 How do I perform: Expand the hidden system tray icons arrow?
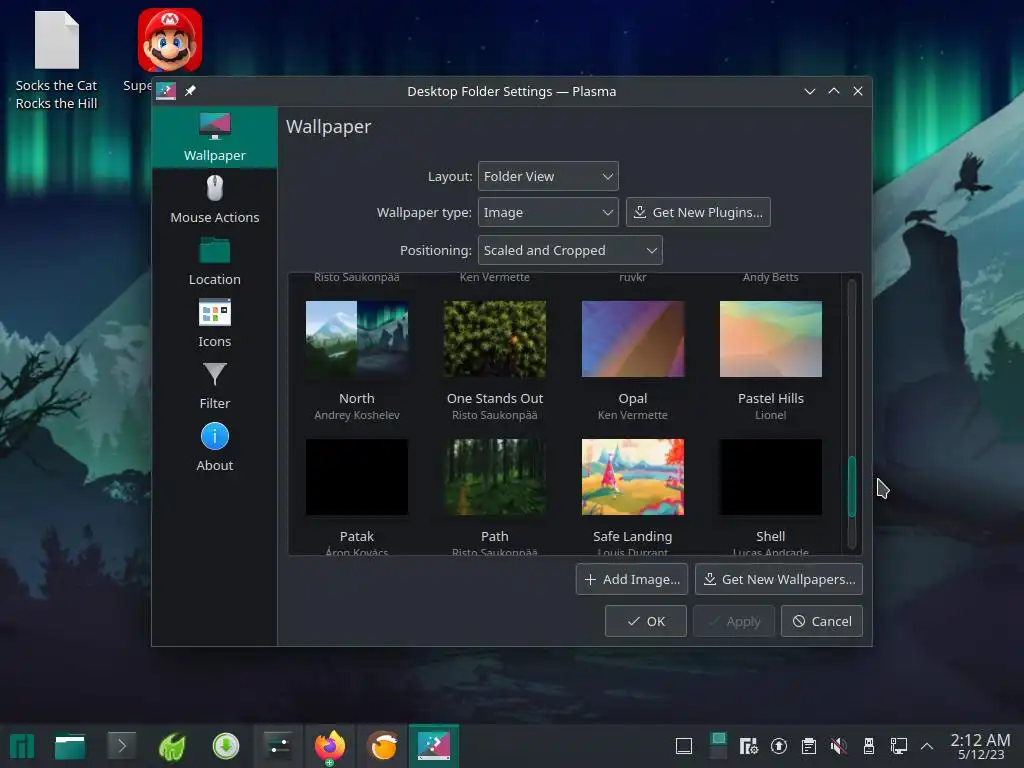tap(927, 746)
